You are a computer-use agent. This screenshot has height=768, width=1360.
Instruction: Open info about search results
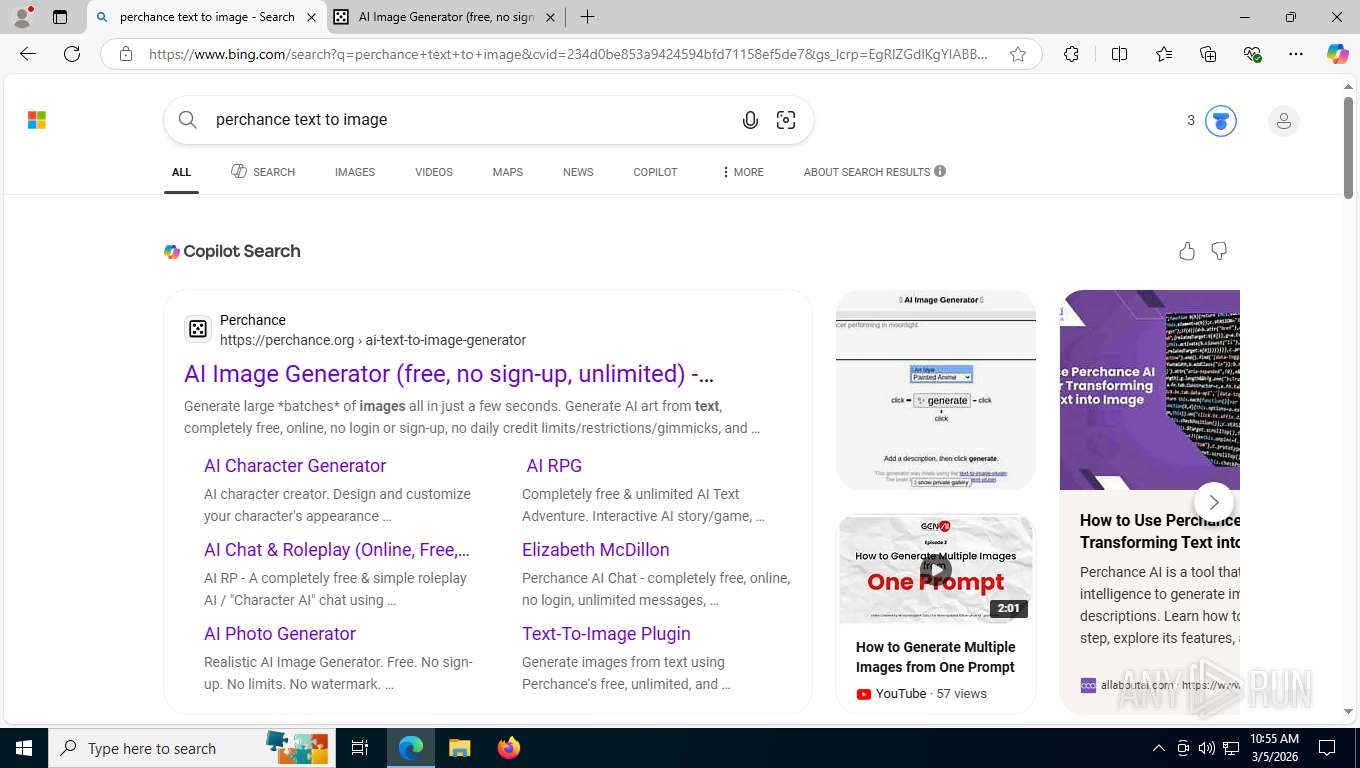(x=940, y=171)
